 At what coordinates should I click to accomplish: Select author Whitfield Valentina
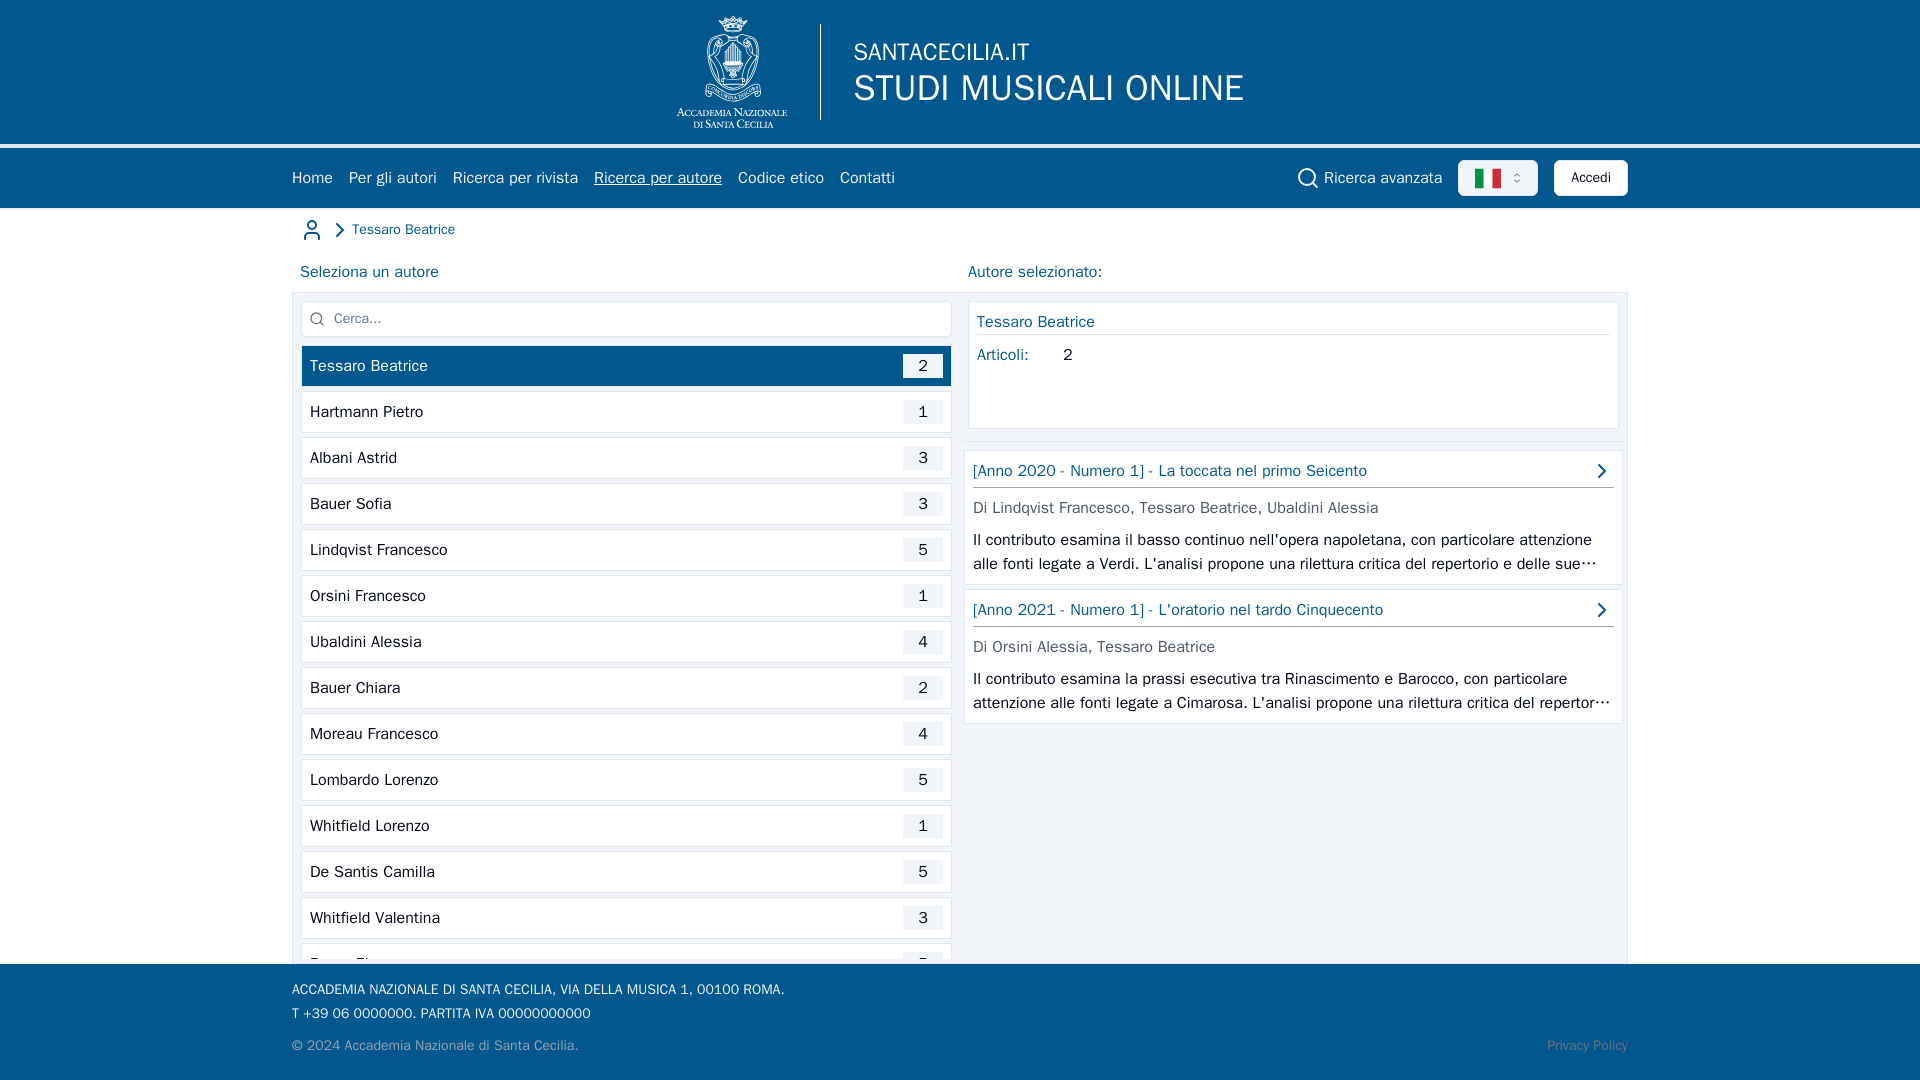coord(626,918)
